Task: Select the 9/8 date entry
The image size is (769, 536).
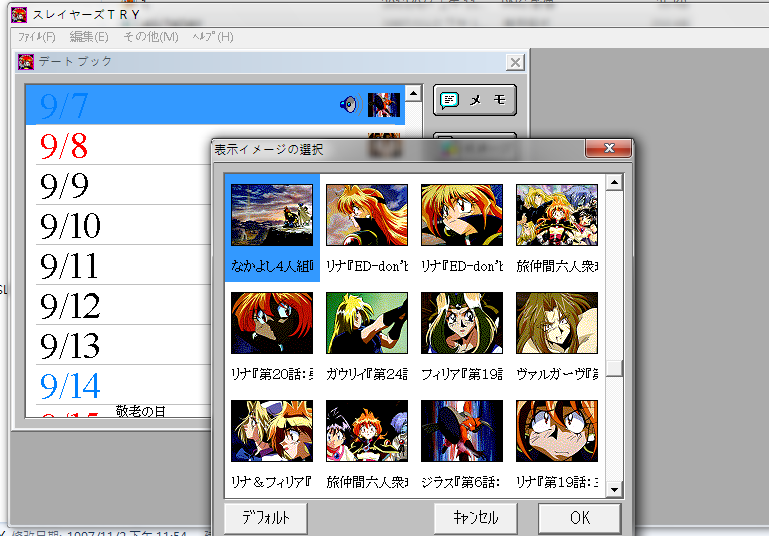Action: pos(64,146)
